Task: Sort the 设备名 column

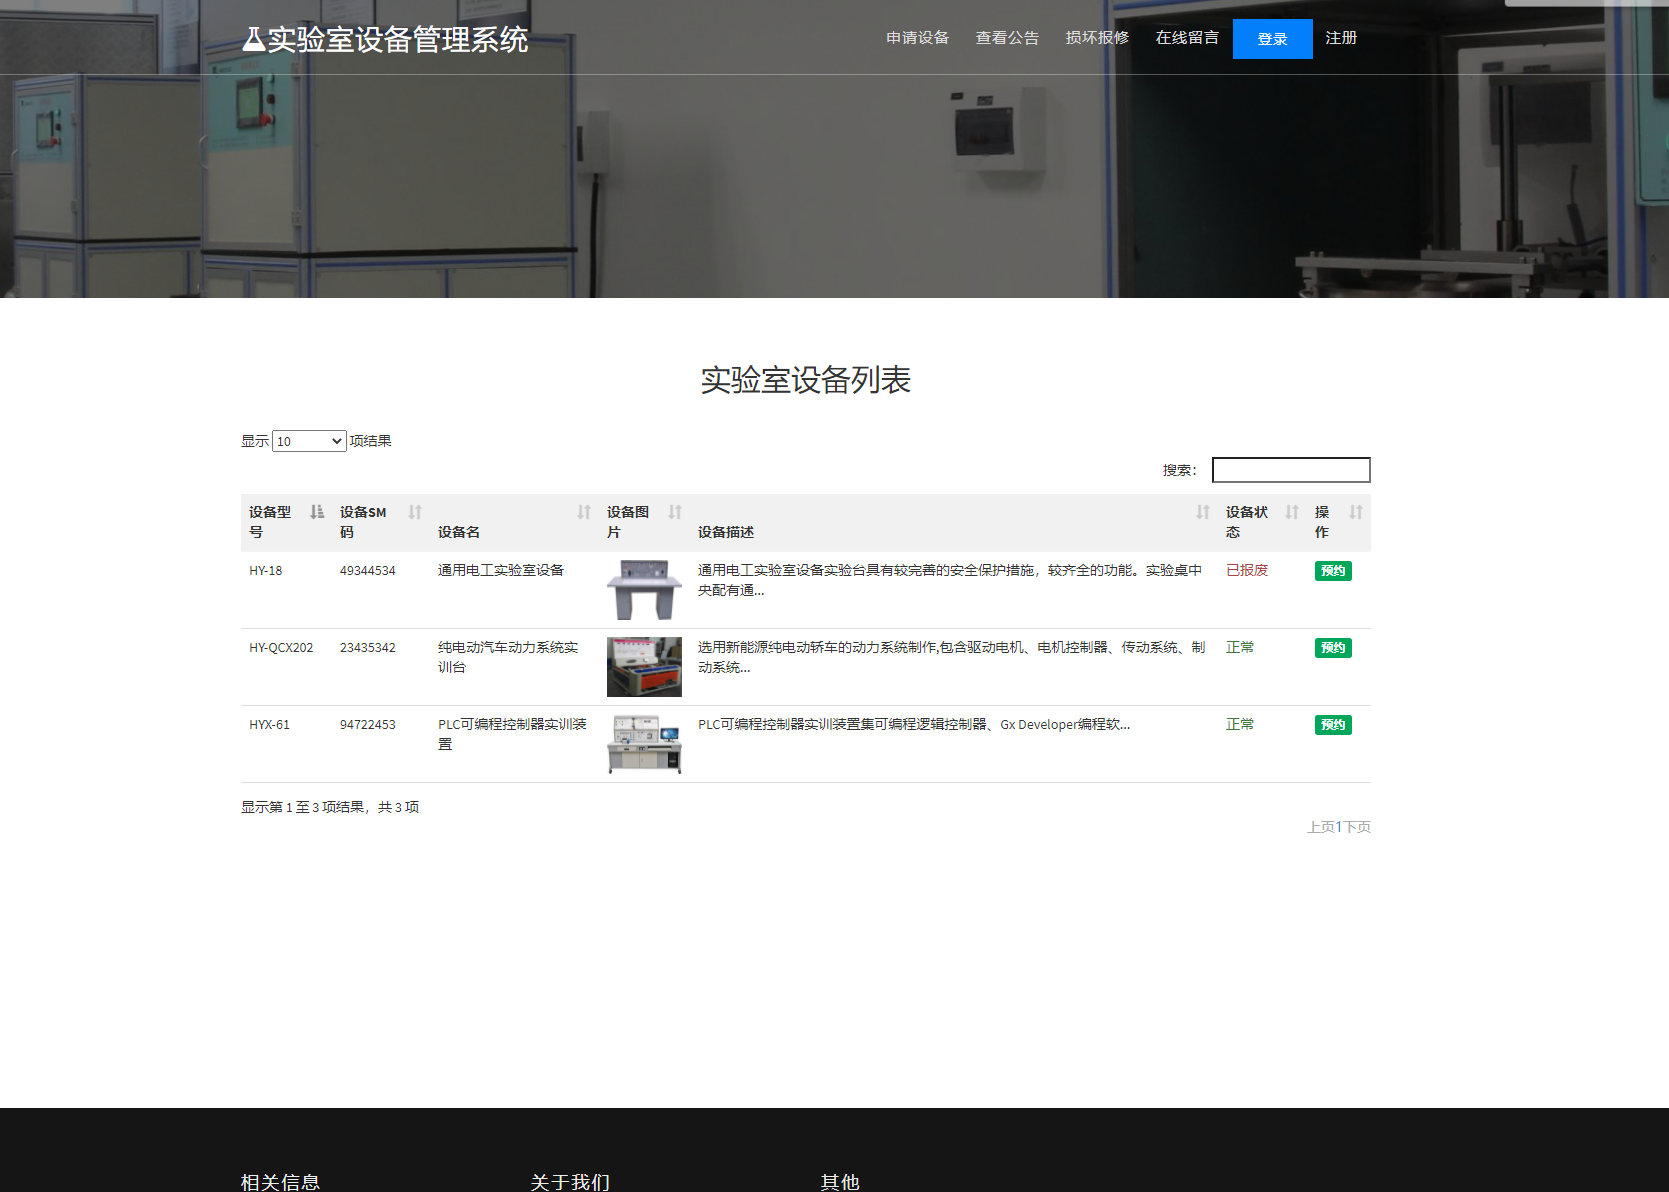Action: click(x=584, y=512)
